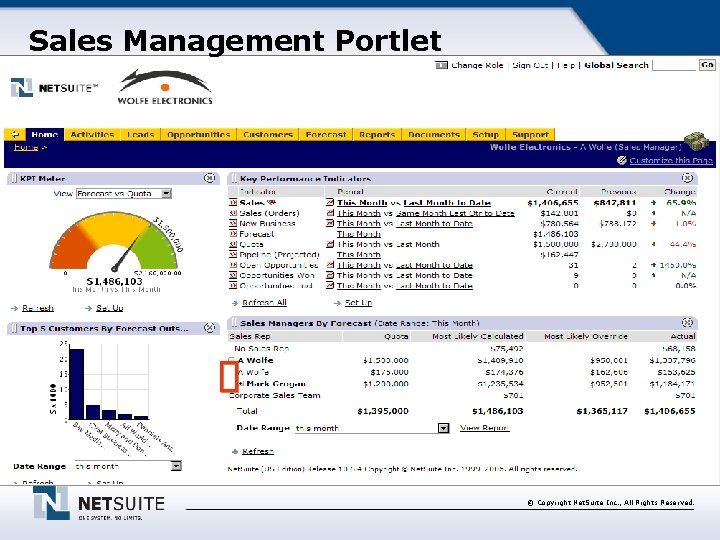Screen dimensions: 720x540
Task: Open the Top 5 Customers Date Range dropdown
Action: coord(176,466)
